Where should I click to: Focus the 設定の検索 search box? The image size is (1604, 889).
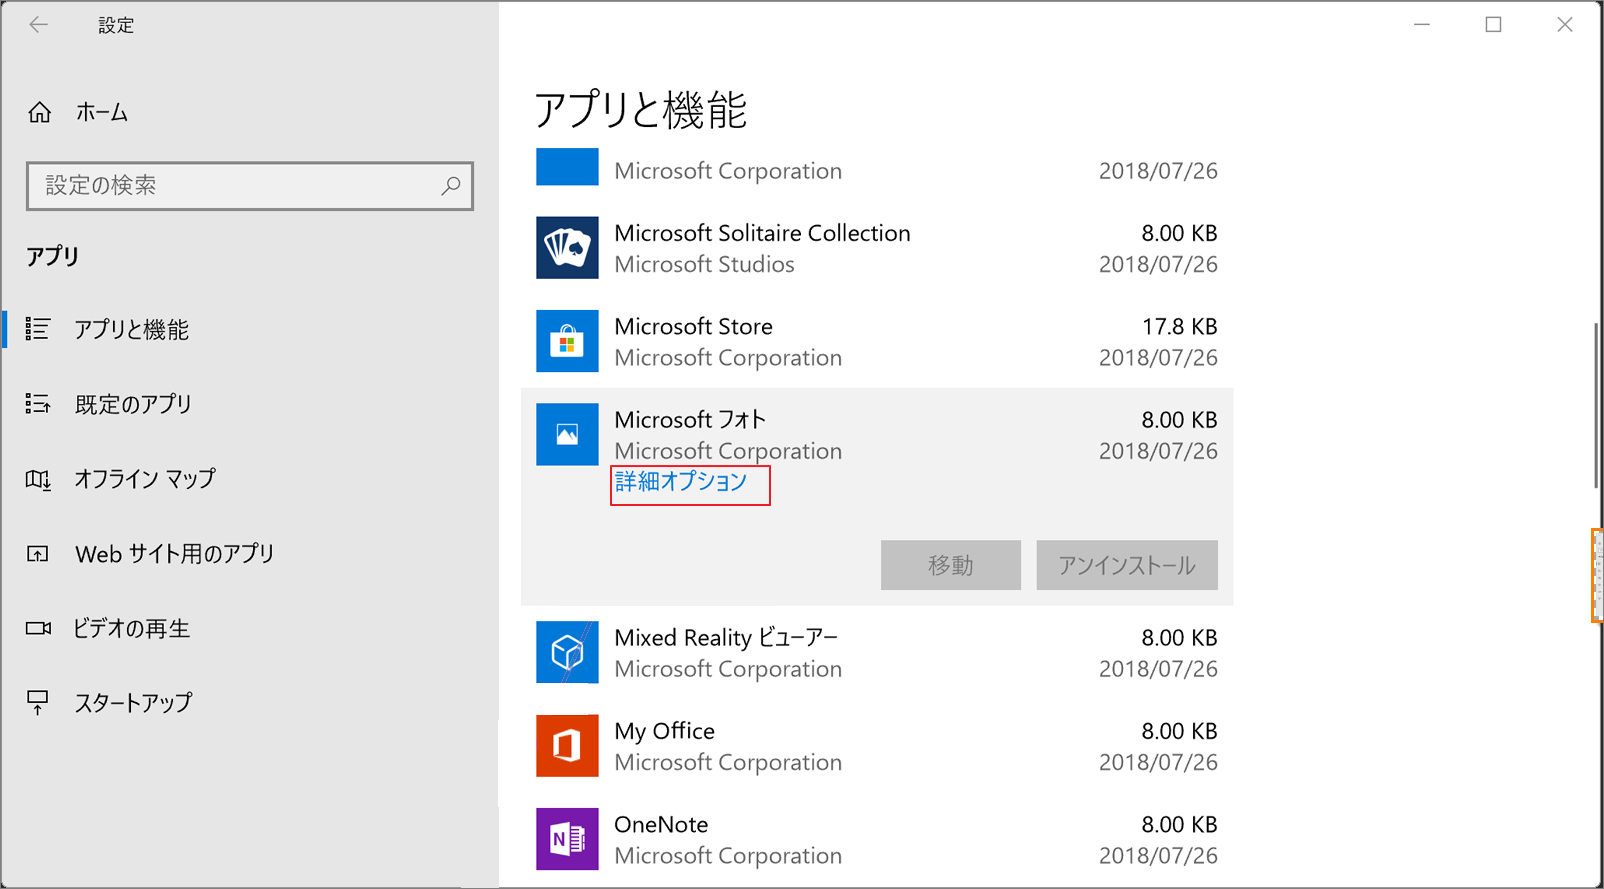[250, 186]
